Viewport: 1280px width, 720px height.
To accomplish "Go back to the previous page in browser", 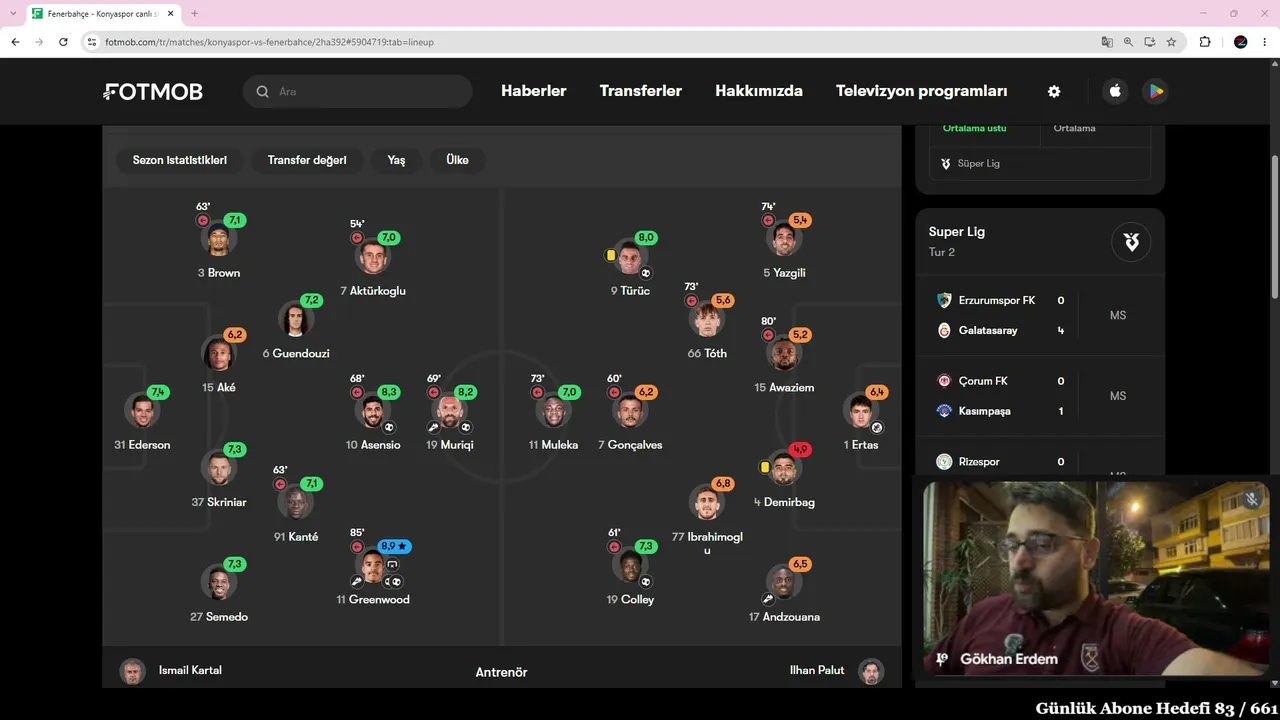I will point(15,42).
